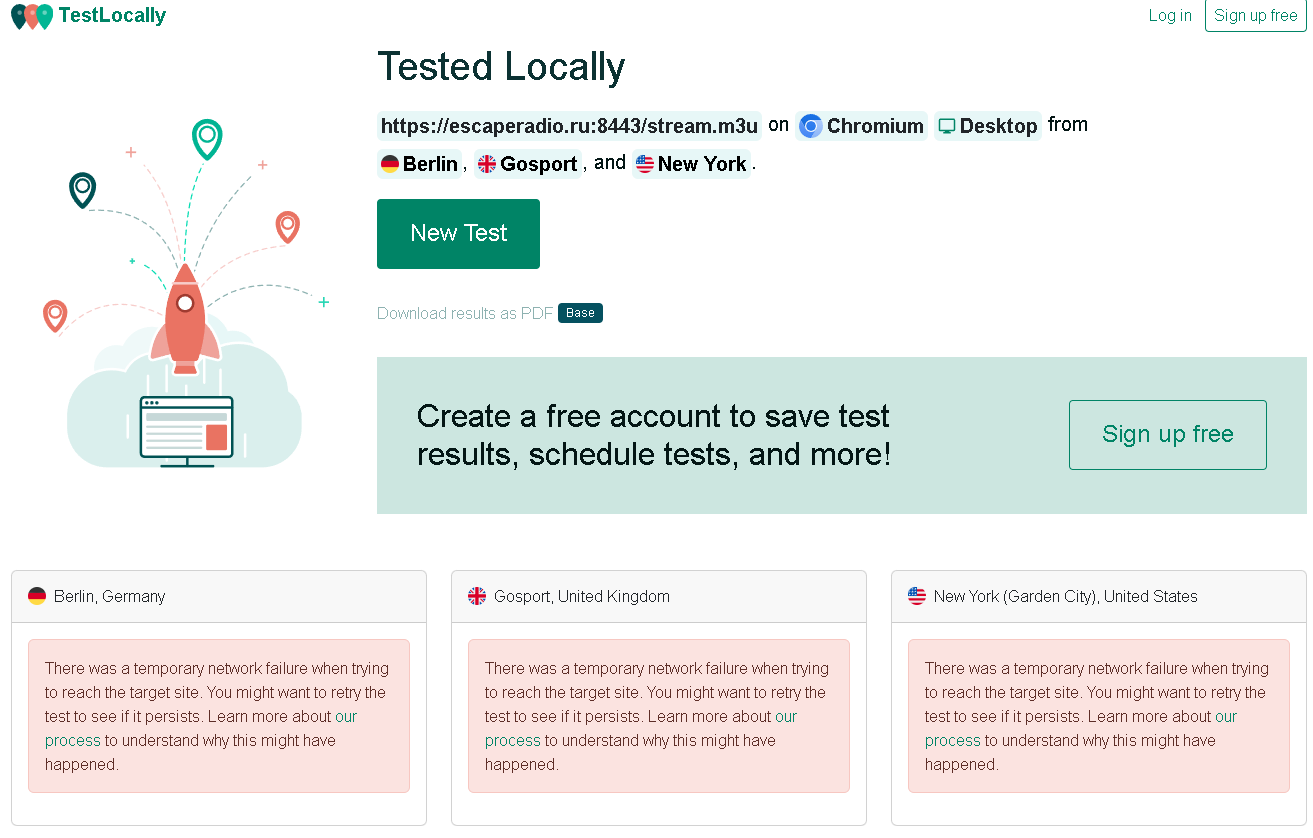Click the German flag beside Berlin tag
The height and width of the screenshot is (838, 1313).
[390, 164]
